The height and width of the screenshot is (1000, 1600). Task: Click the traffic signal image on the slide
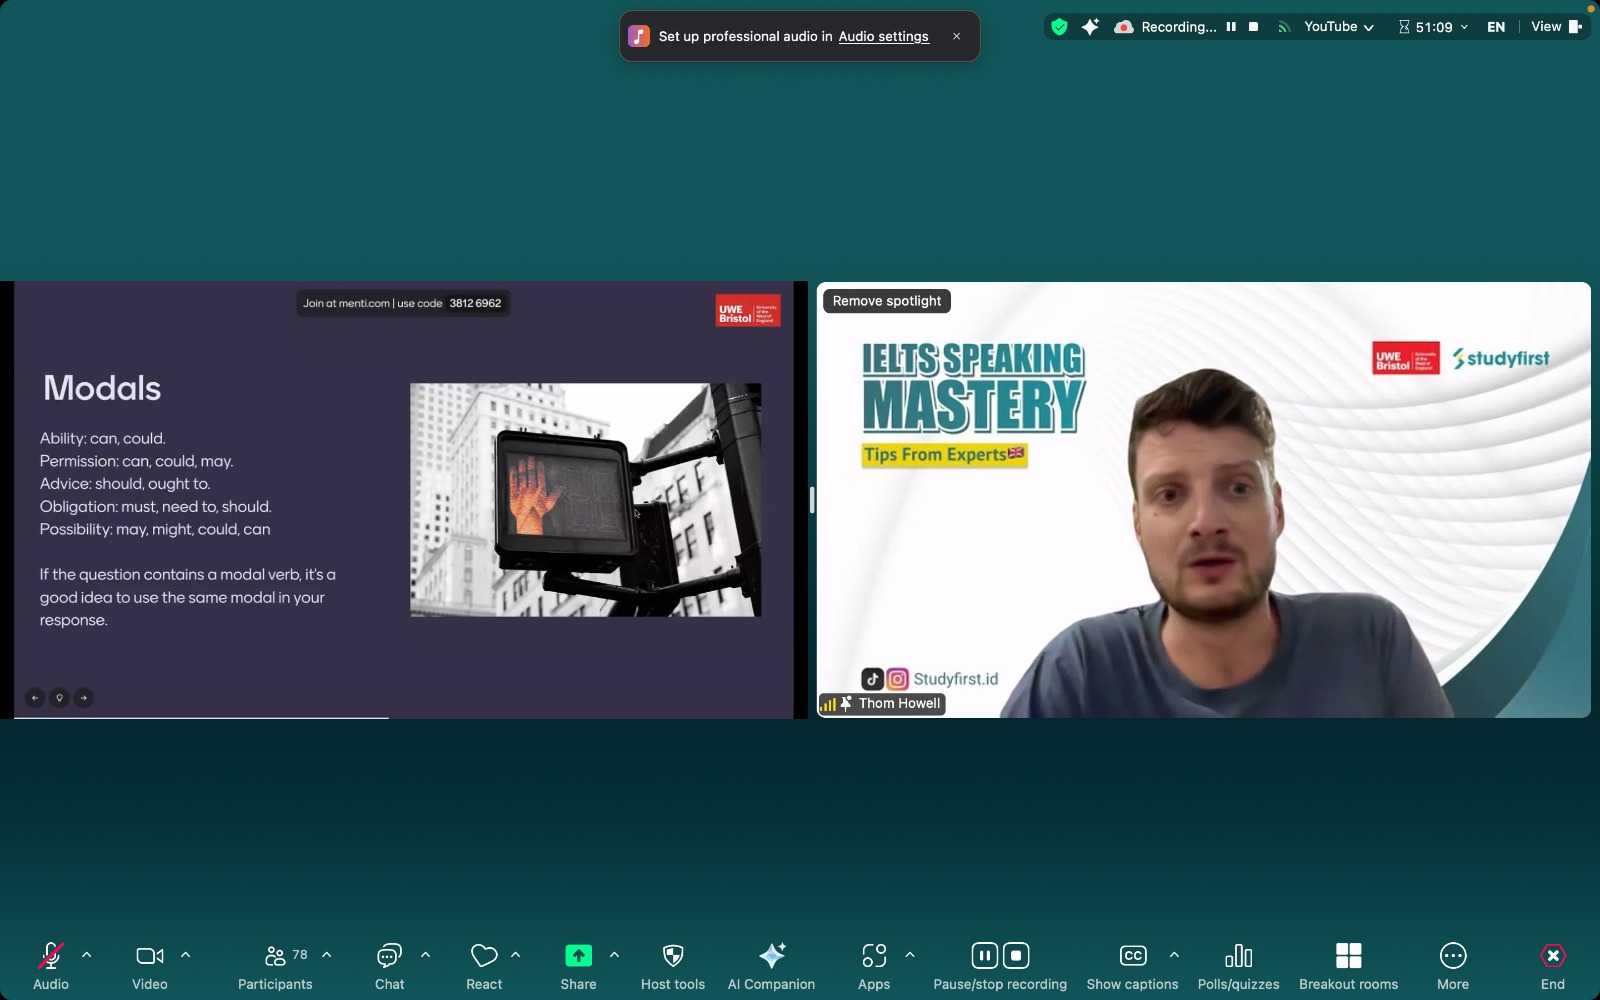click(585, 500)
